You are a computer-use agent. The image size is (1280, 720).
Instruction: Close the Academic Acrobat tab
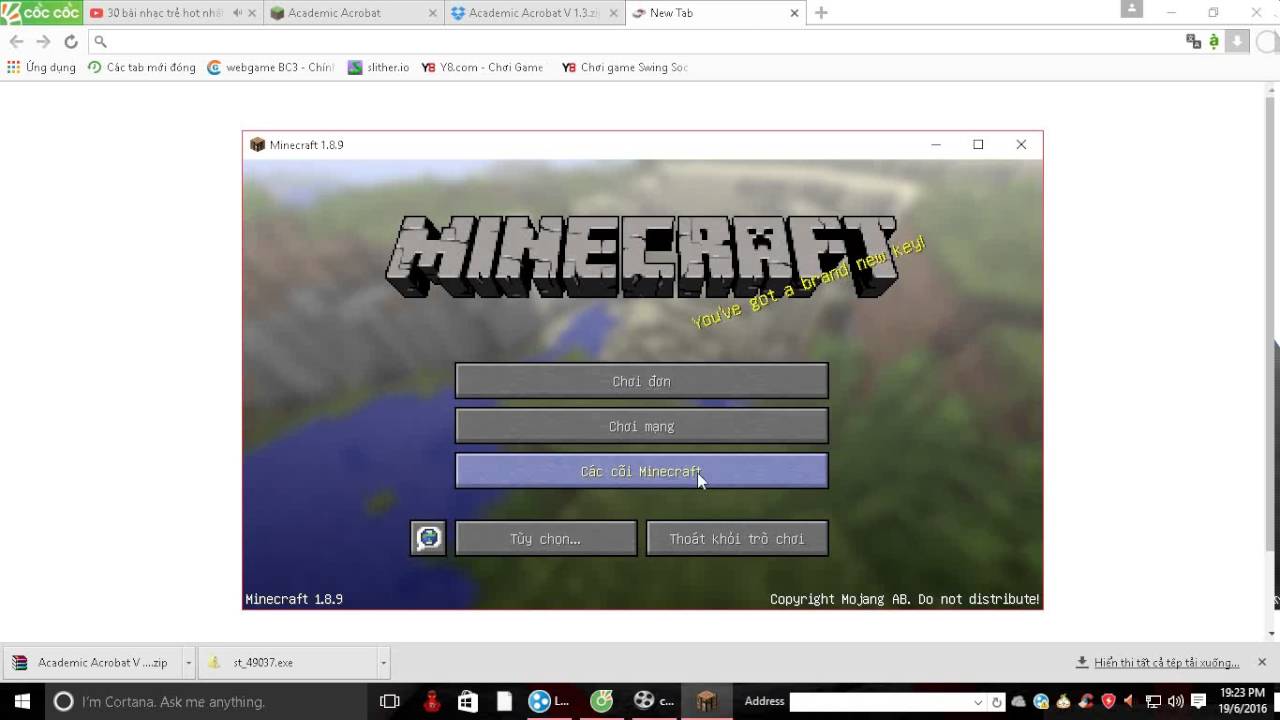[x=433, y=13]
